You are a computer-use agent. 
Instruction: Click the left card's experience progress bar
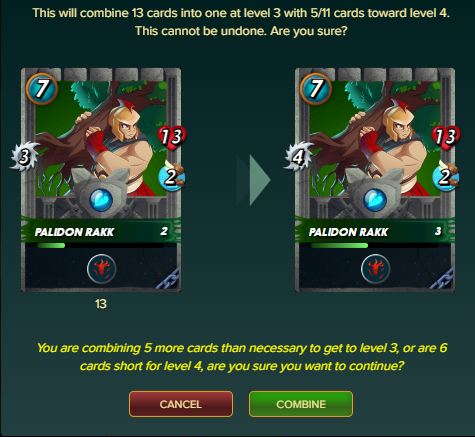pos(100,246)
